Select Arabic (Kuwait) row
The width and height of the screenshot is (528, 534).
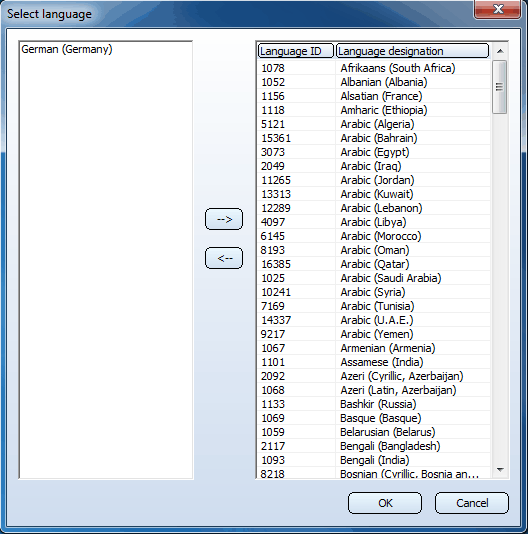point(374,194)
